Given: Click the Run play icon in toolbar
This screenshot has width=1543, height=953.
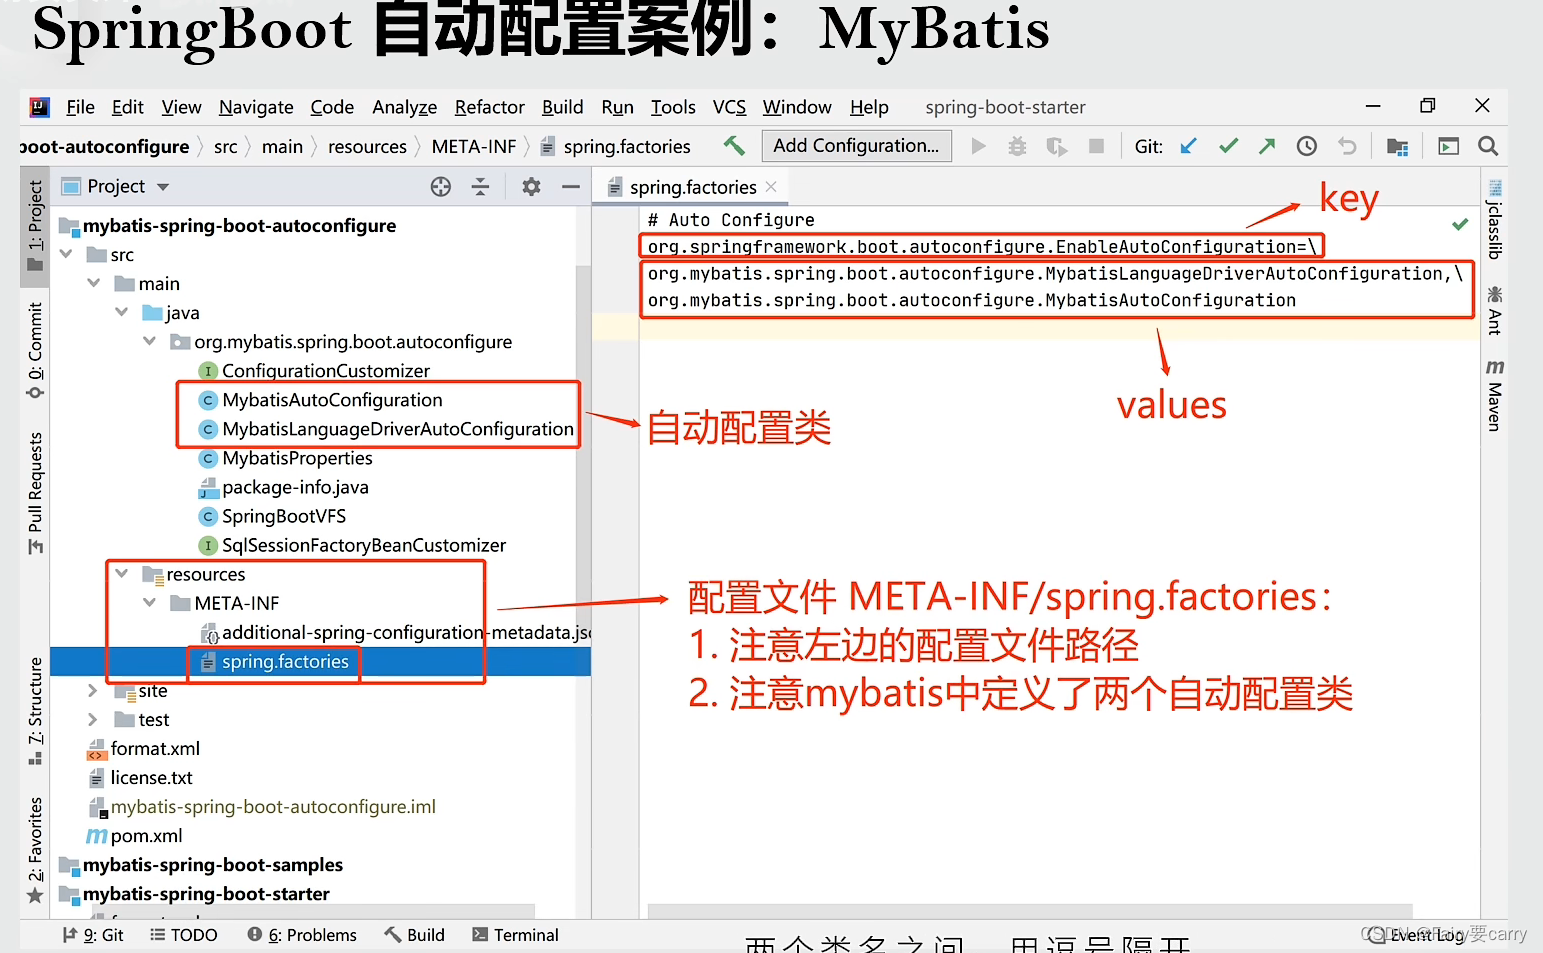Looking at the screenshot, I should 979,146.
